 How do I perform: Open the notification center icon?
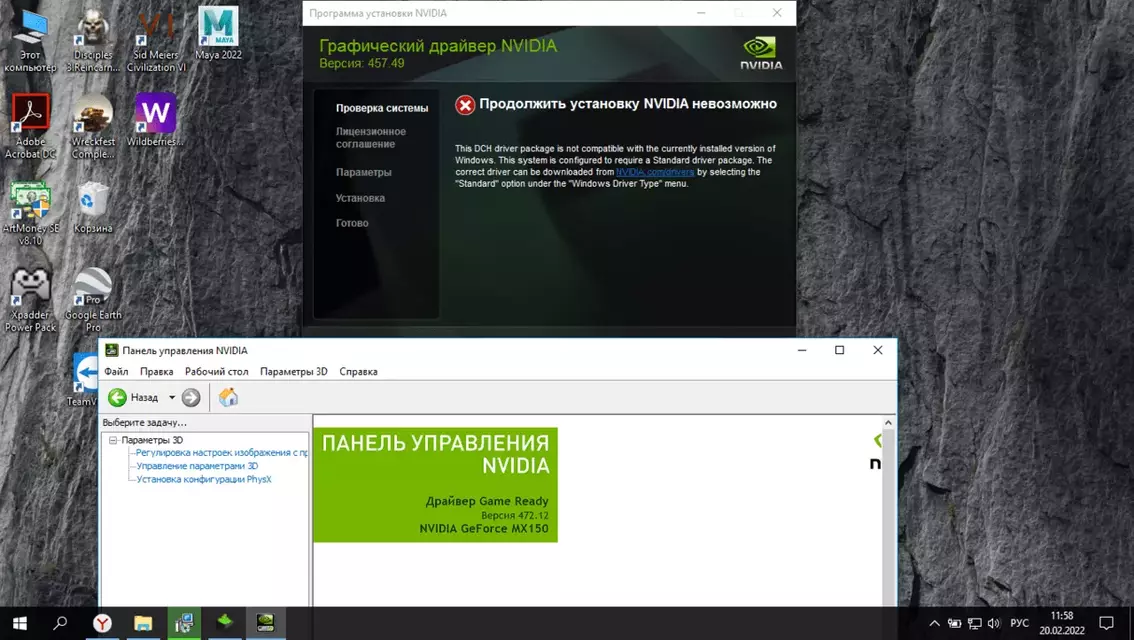(1106, 623)
